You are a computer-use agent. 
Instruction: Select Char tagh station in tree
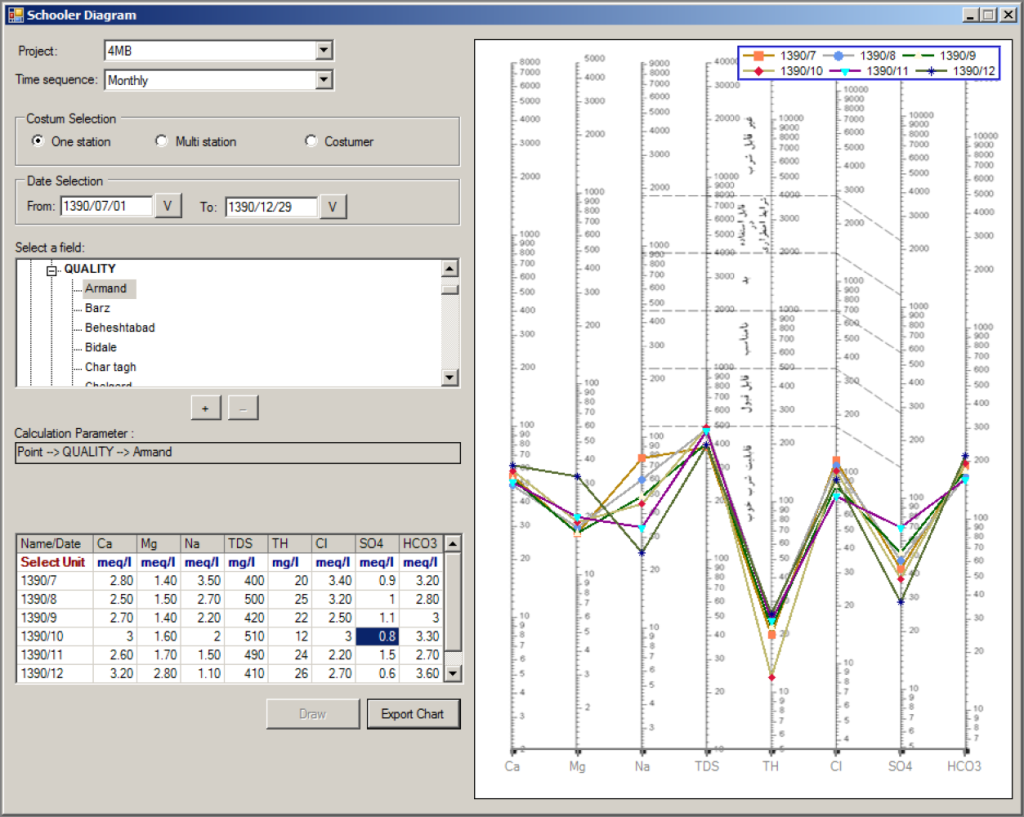point(110,367)
